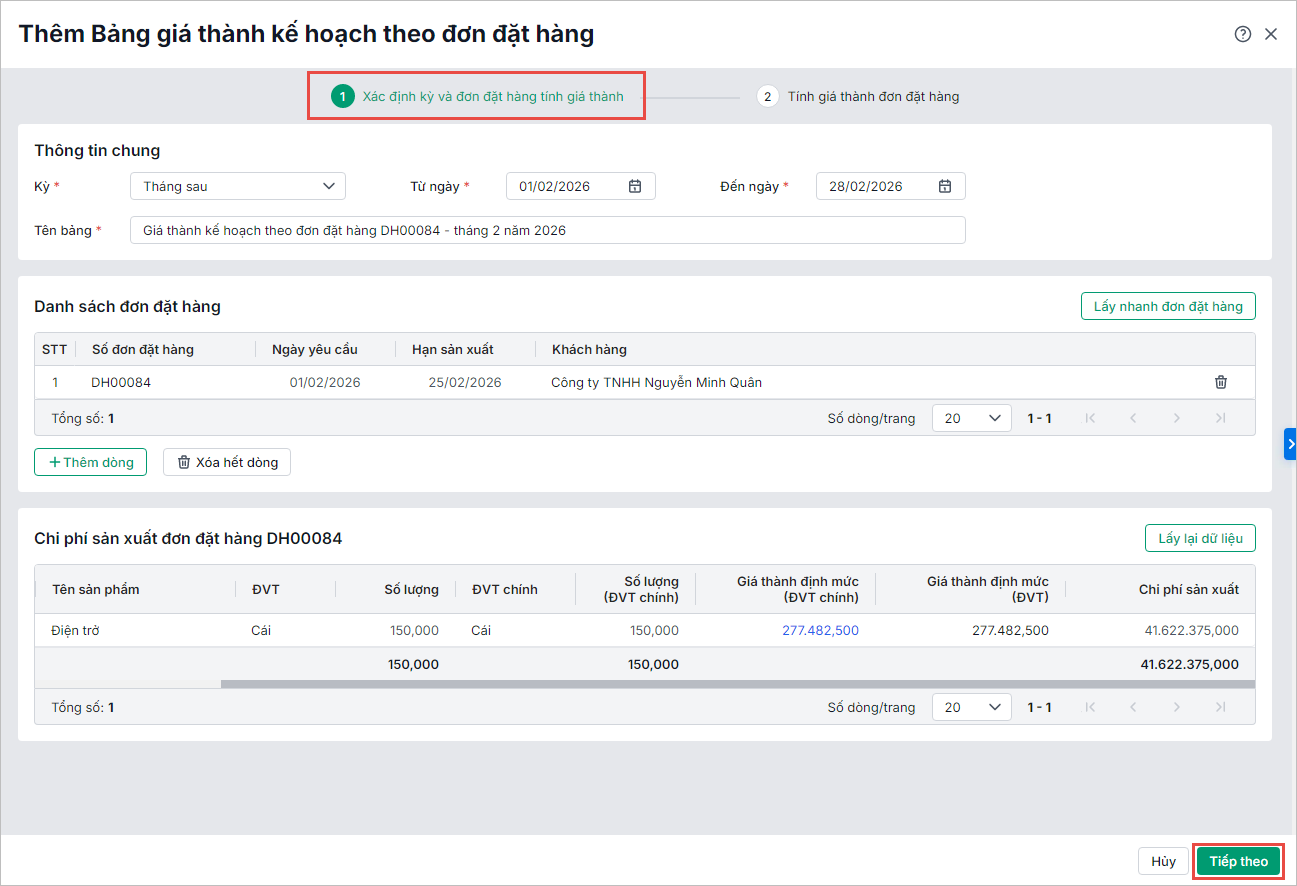Screen dimensions: 1297x886
Task: Click the Thêm dòng button
Action: (91, 462)
